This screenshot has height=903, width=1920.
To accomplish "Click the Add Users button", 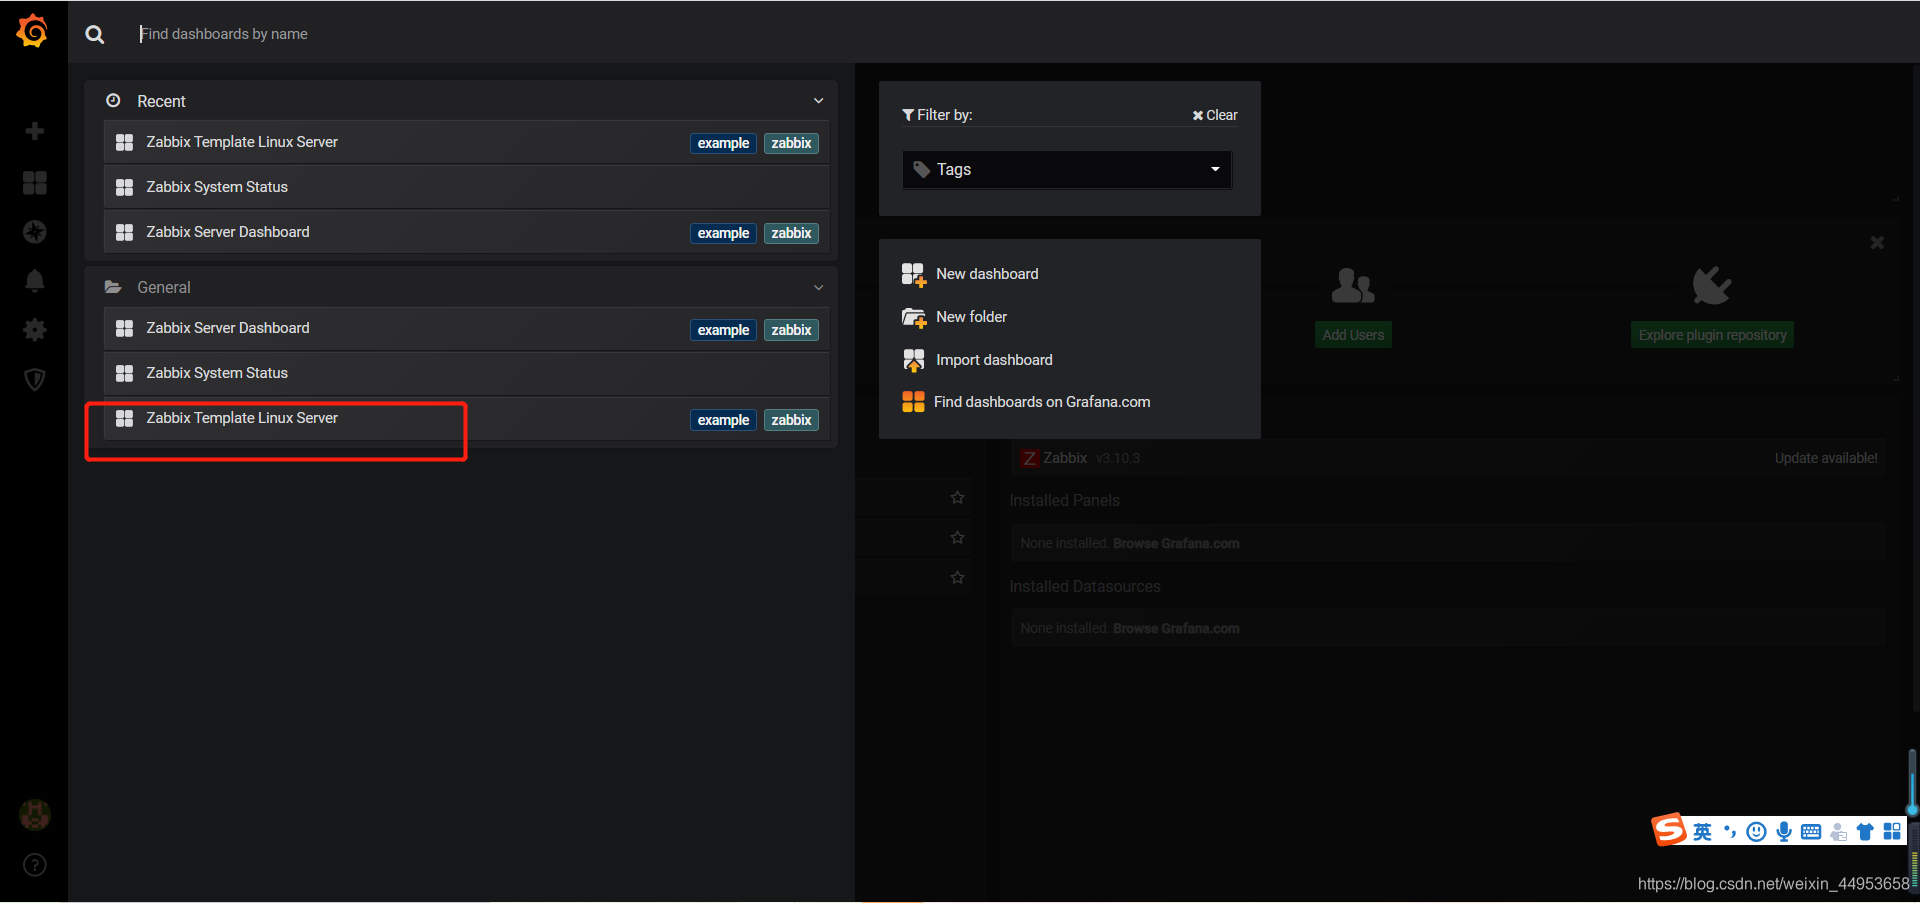I will click(x=1353, y=335).
